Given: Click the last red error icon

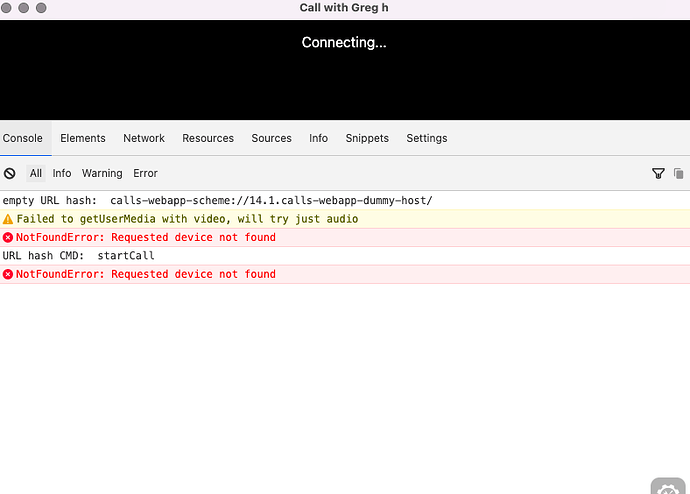Looking at the screenshot, I should tap(8, 275).
